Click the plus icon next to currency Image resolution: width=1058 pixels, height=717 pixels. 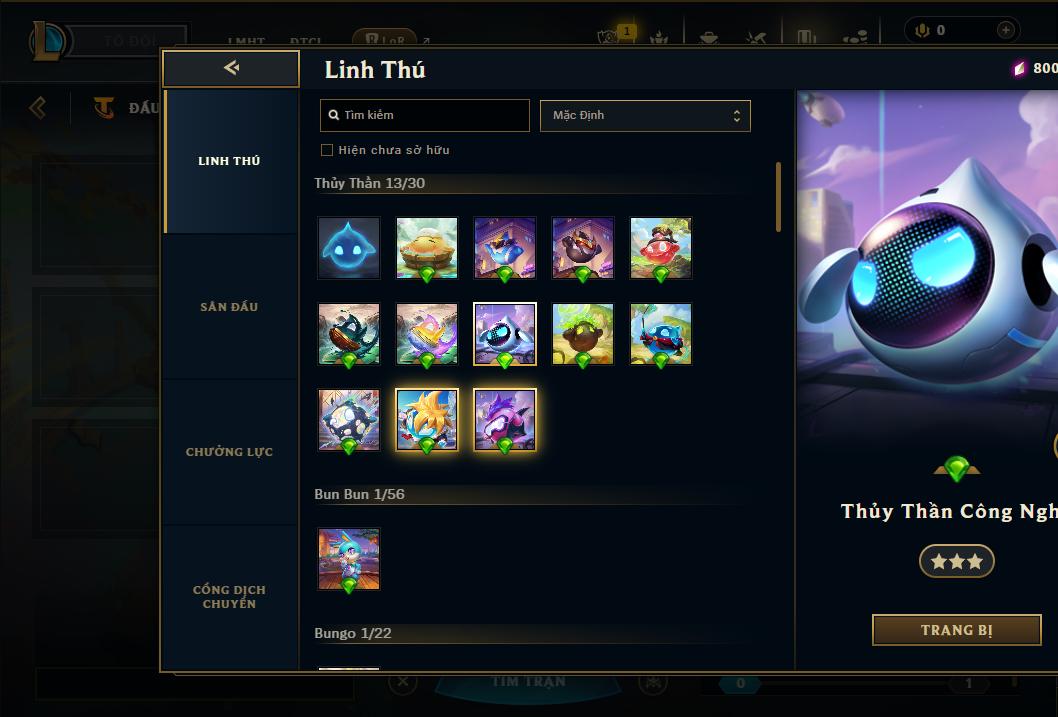1005,30
